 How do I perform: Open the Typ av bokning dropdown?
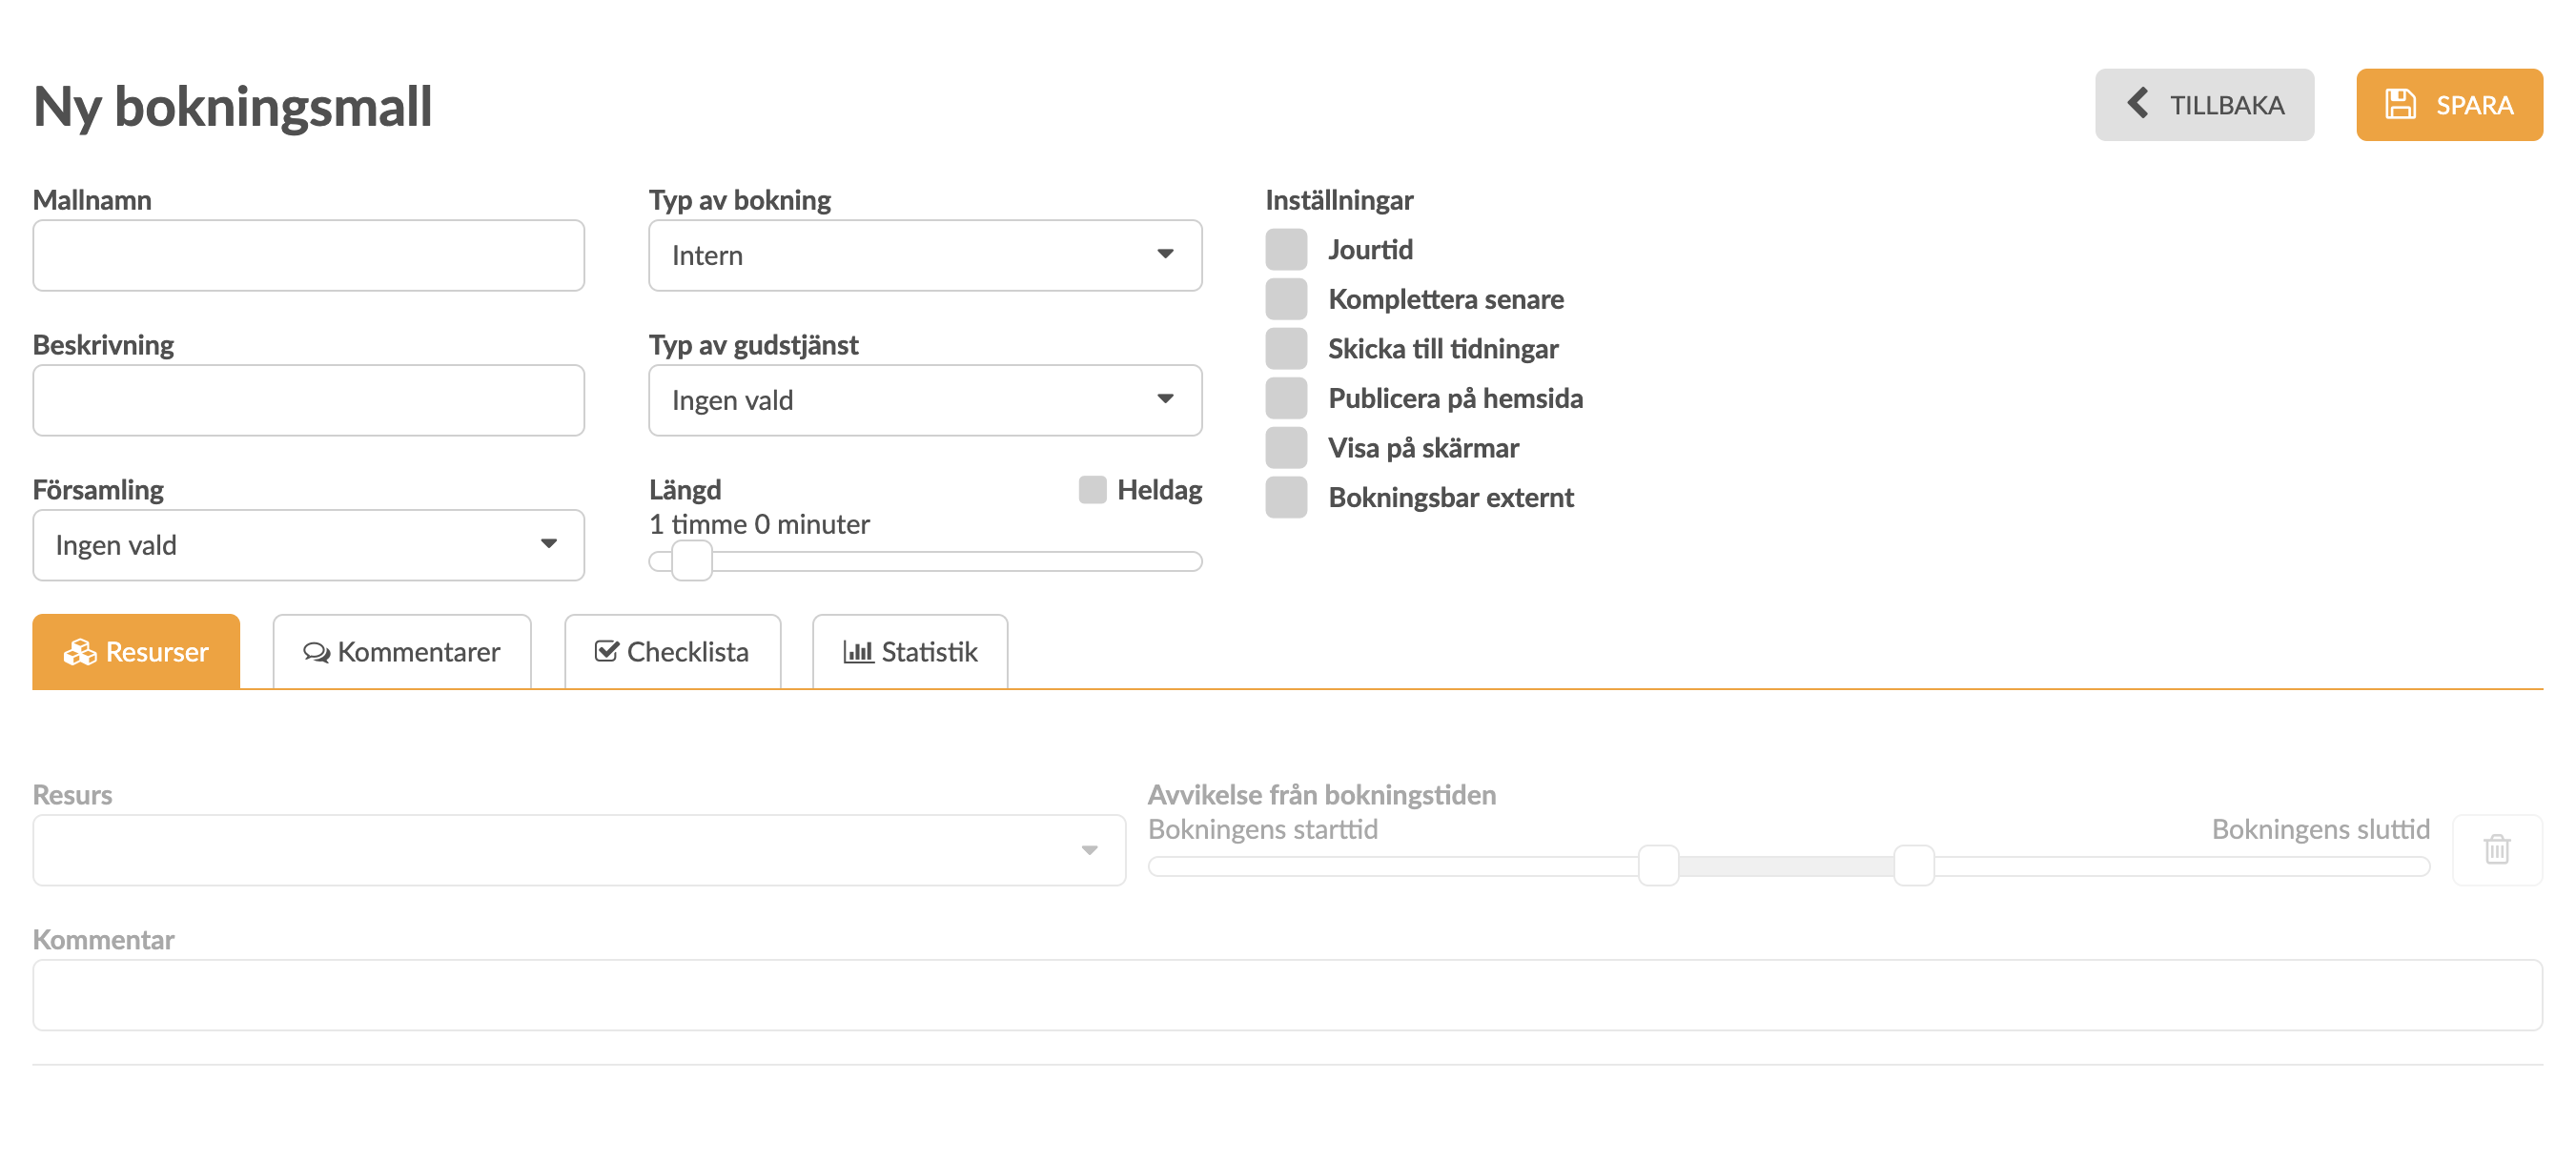(x=924, y=255)
